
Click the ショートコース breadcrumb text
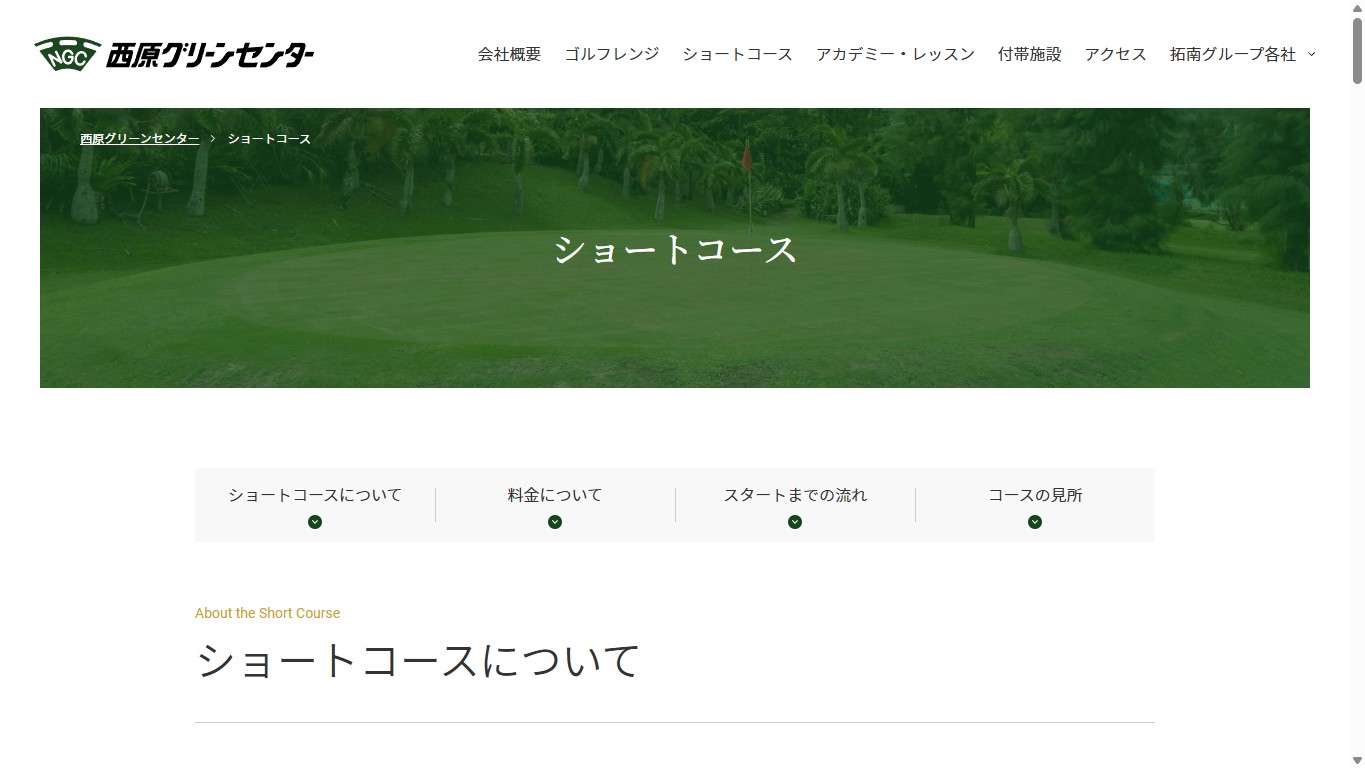click(269, 139)
